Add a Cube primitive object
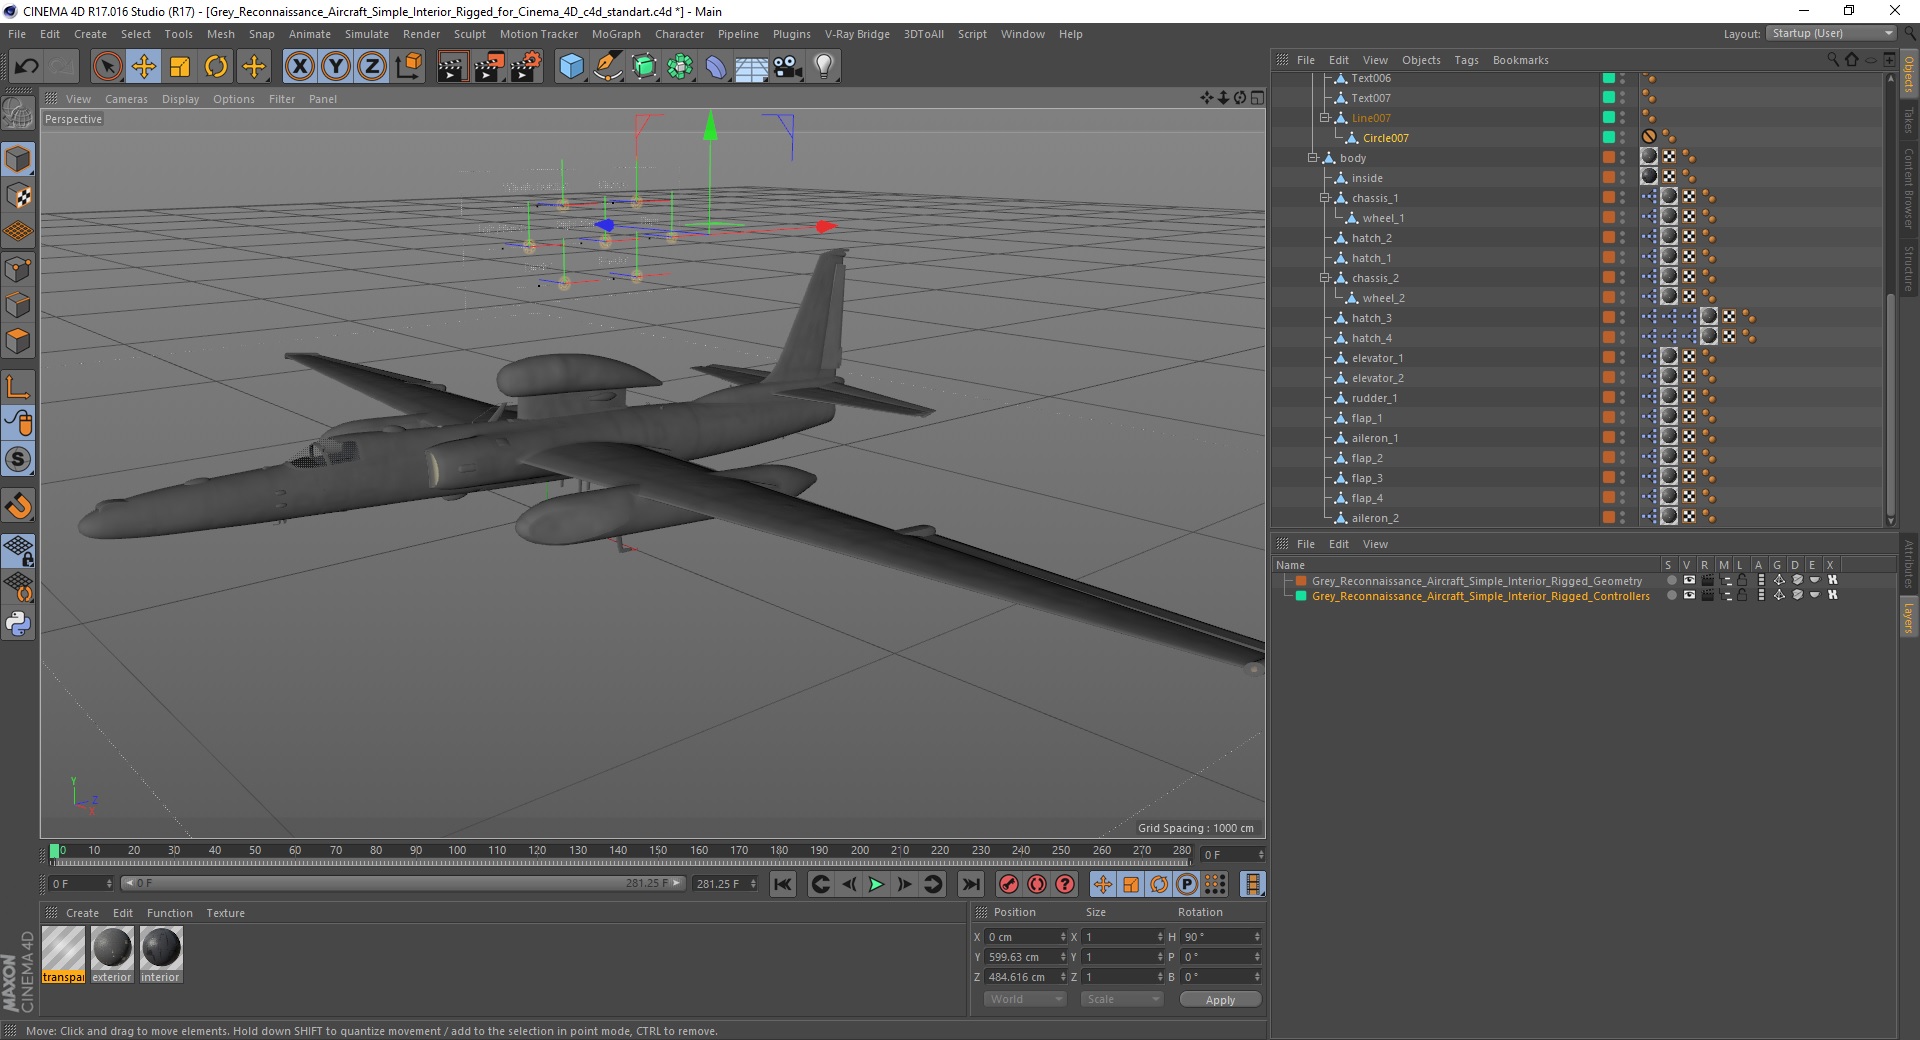The width and height of the screenshot is (1920, 1040). tap(571, 67)
